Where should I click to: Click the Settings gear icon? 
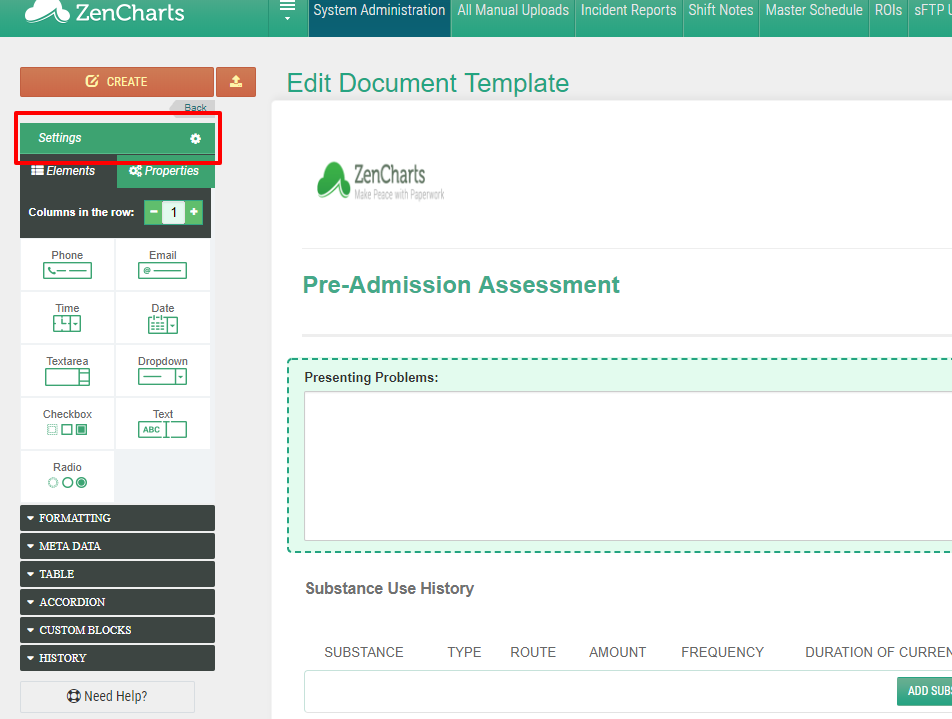pos(195,138)
